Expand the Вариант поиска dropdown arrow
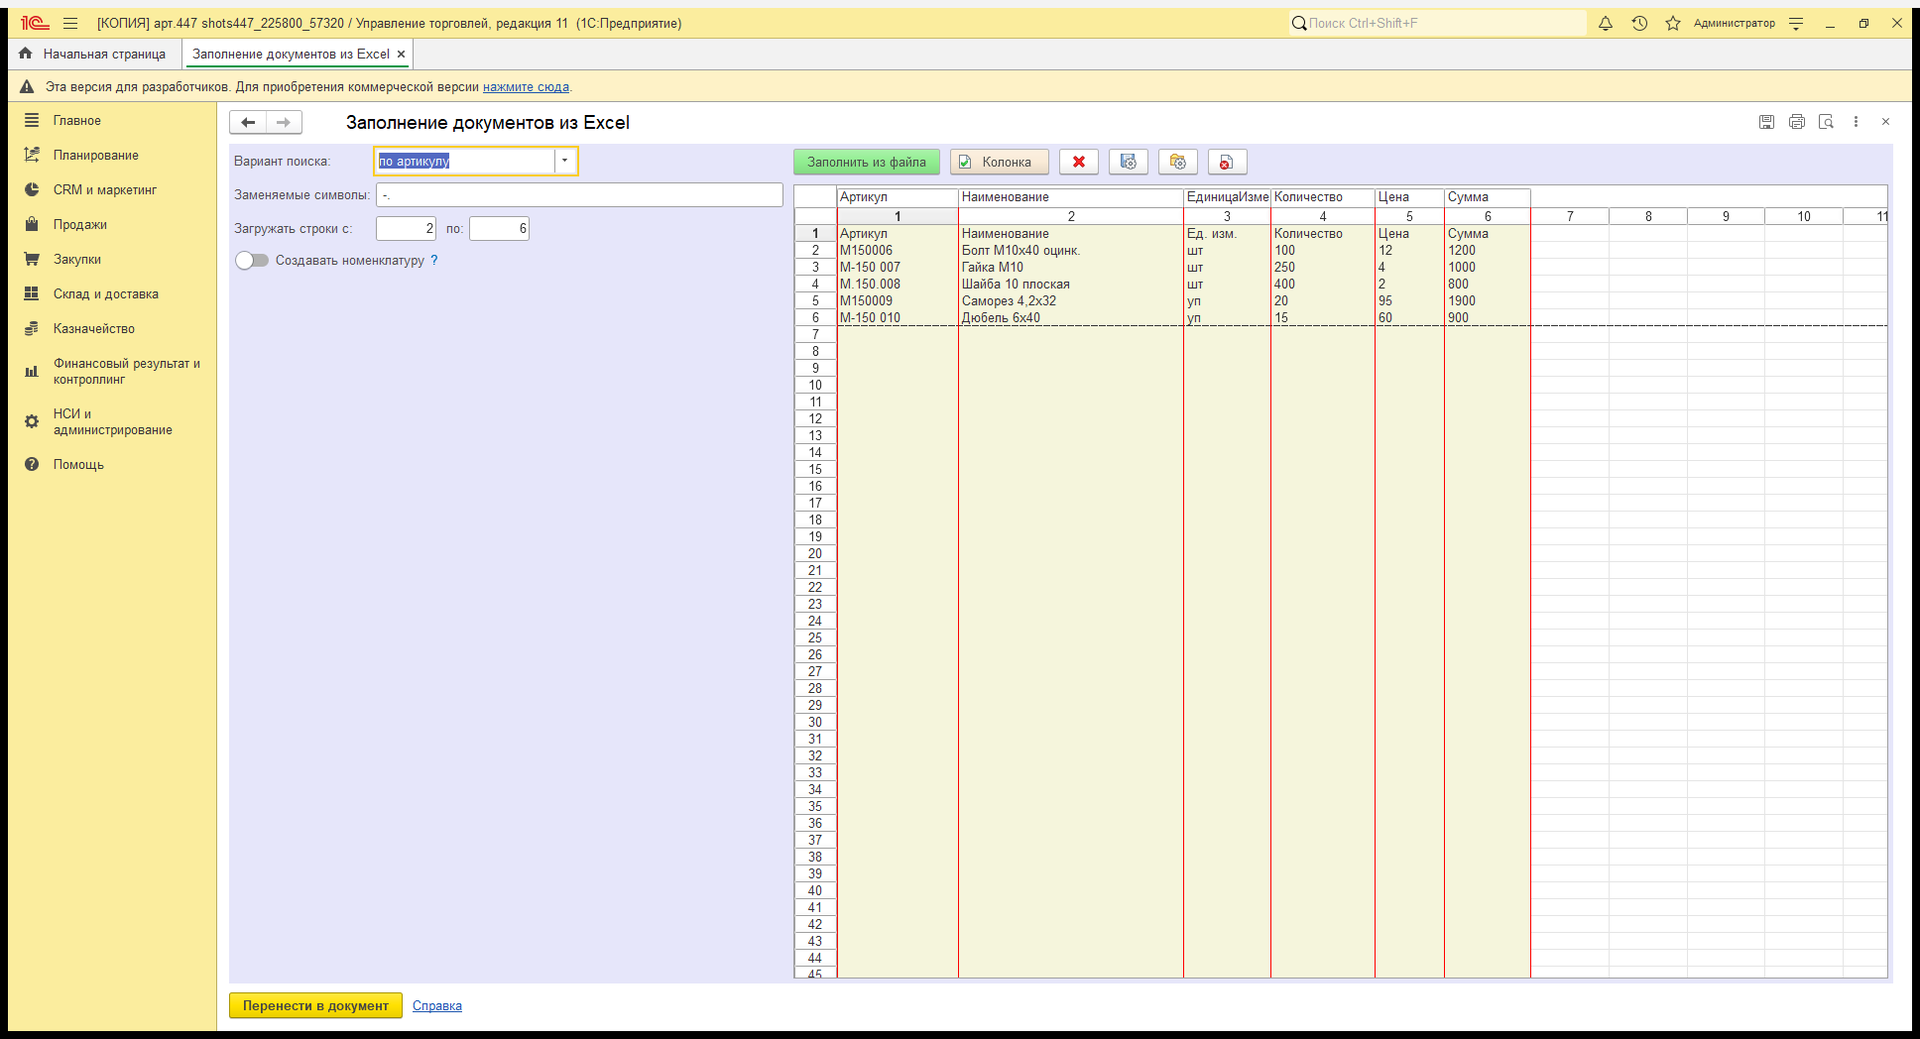This screenshot has height=1039, width=1920. point(565,161)
